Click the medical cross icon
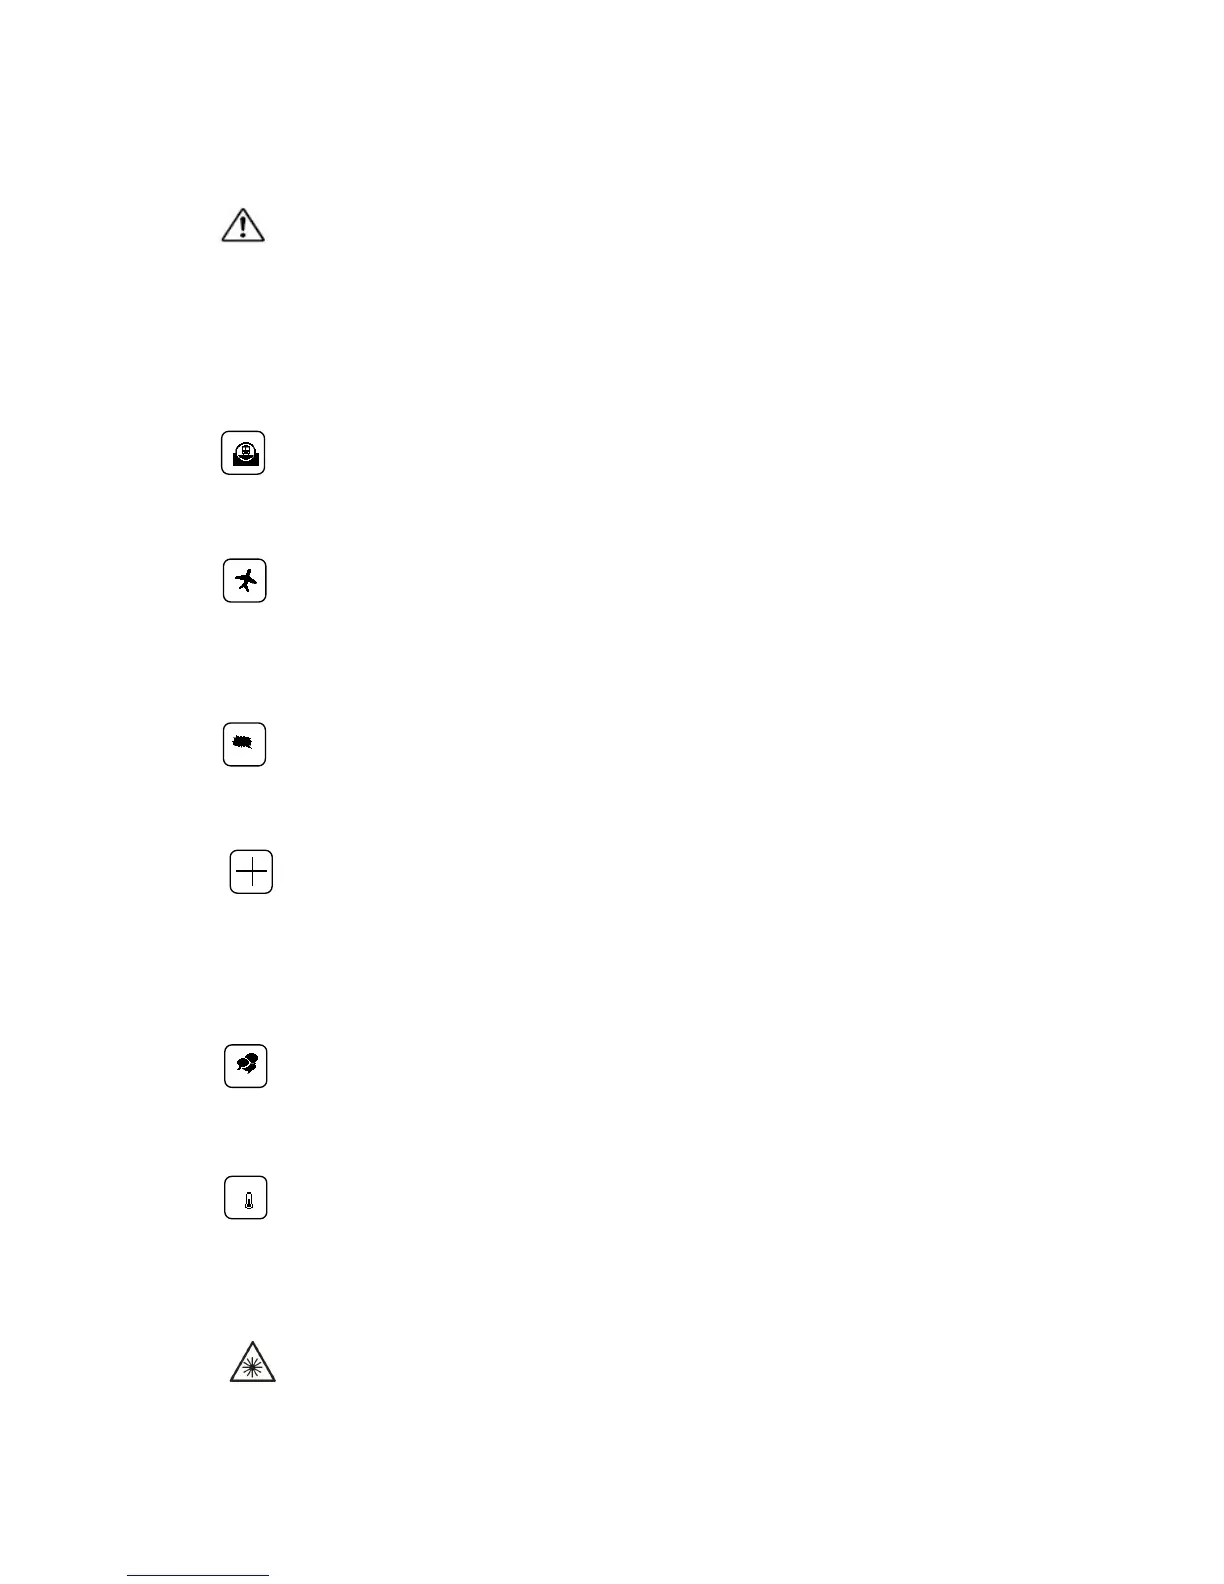1224x1584 pixels. click(x=251, y=872)
